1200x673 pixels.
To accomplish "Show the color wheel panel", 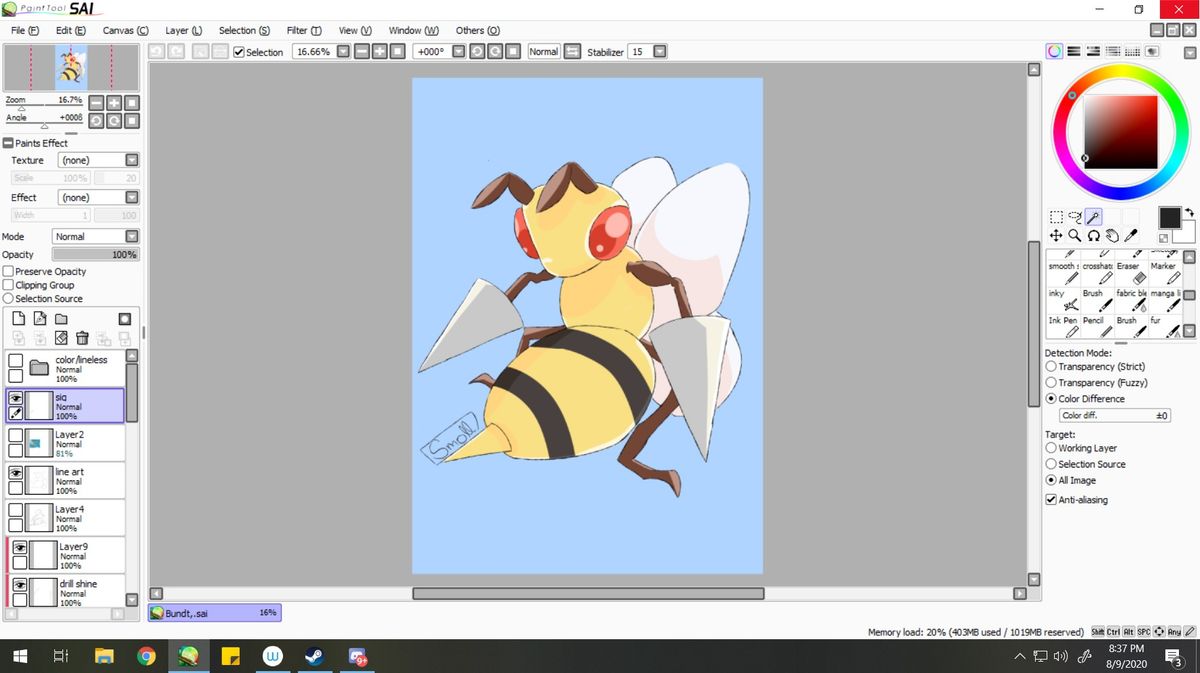I will (x=1054, y=51).
